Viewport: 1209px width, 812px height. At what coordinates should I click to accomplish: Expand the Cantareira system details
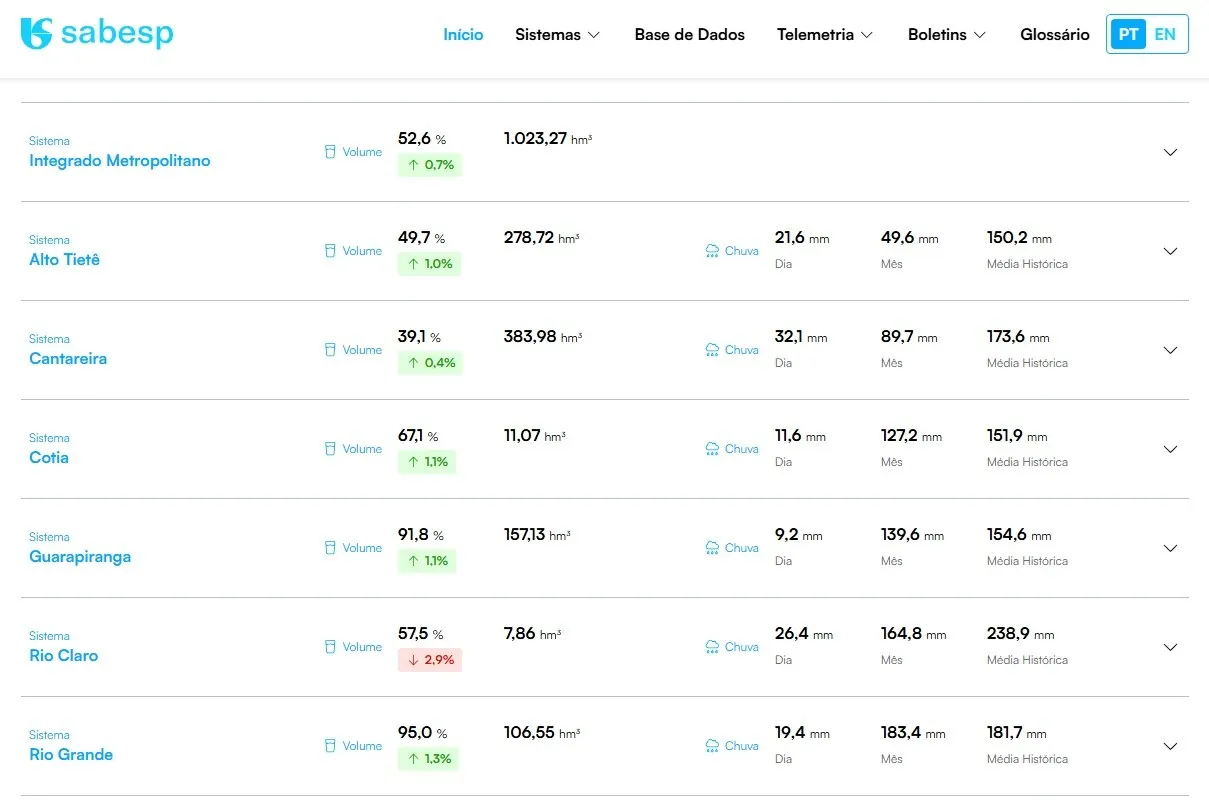point(1170,350)
